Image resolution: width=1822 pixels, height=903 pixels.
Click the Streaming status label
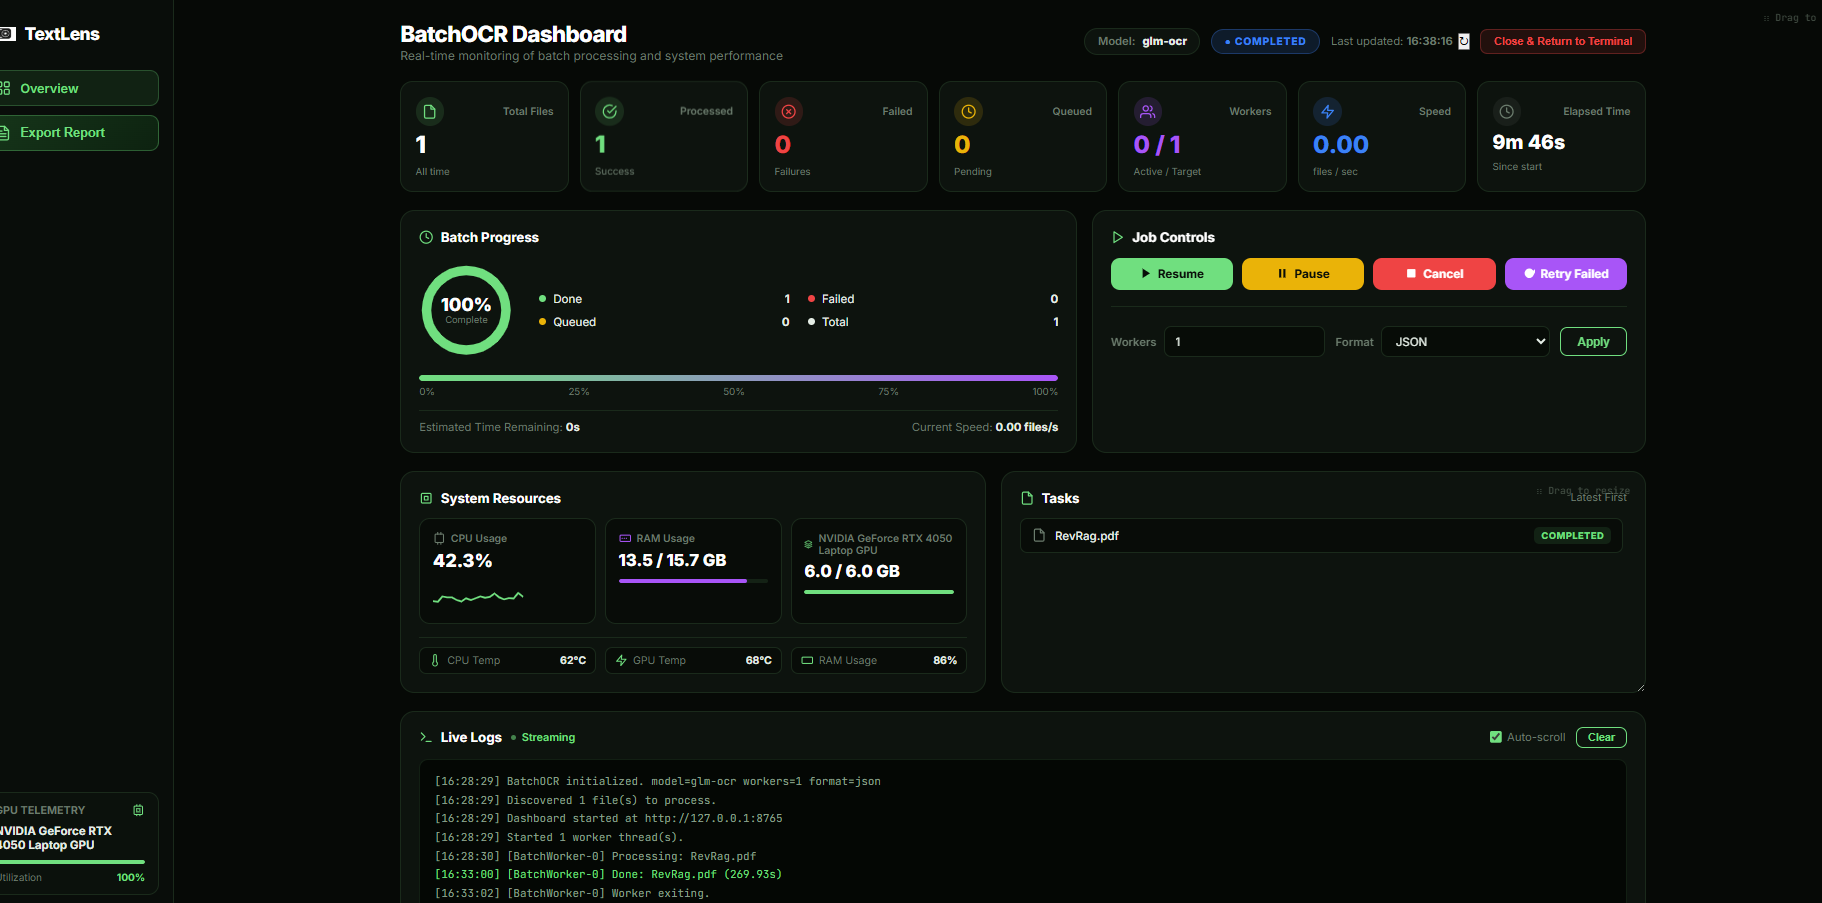[x=548, y=737]
